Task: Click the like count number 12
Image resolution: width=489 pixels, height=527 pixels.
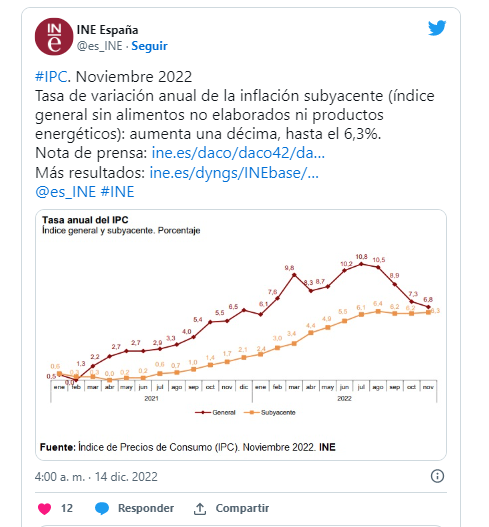Action: coord(67,509)
